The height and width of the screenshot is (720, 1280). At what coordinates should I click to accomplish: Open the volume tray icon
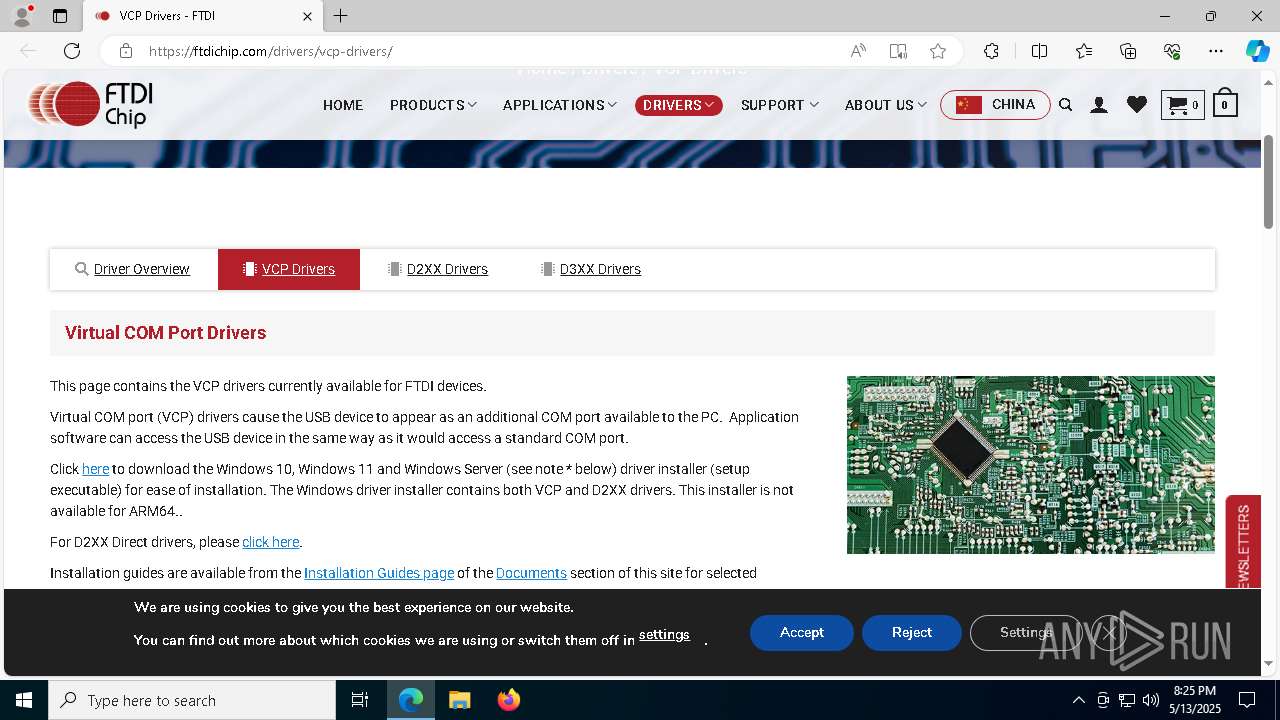1150,700
